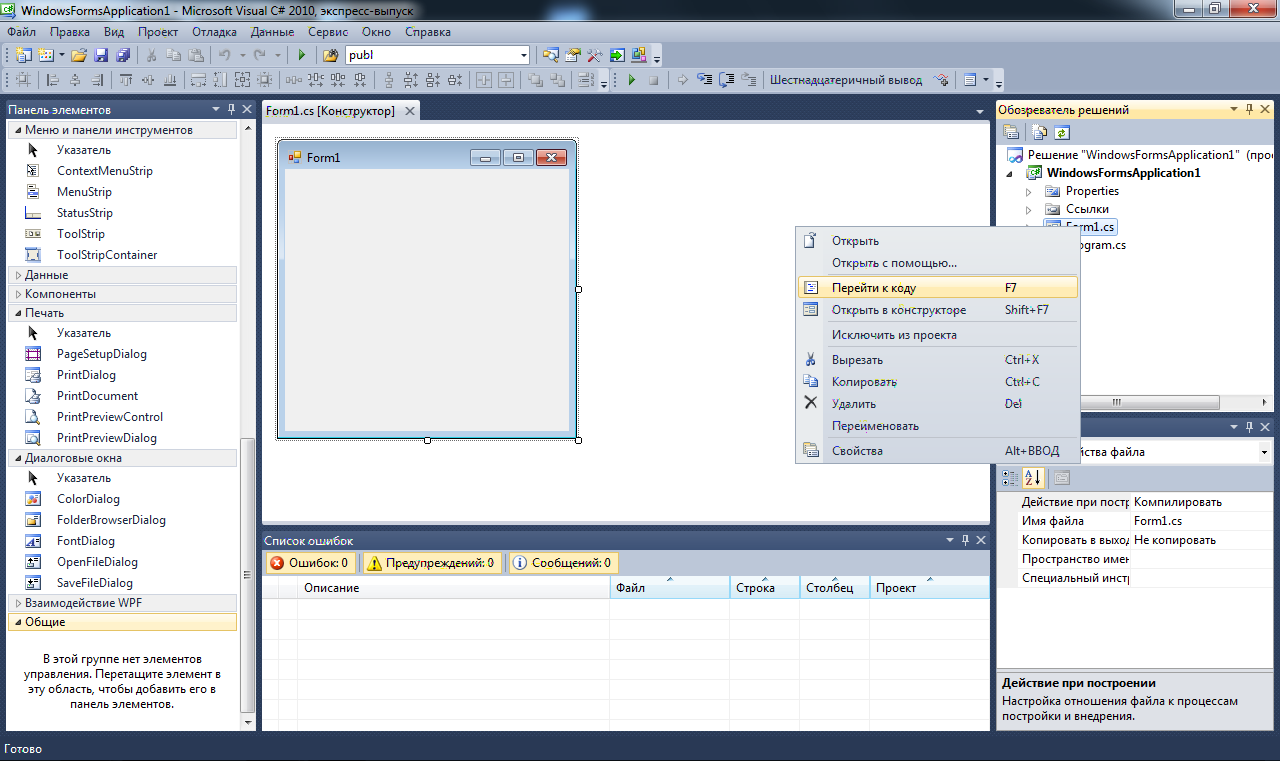This screenshot has width=1281, height=761.
Task: Click the Make Same Width layout icon
Action: 197,80
